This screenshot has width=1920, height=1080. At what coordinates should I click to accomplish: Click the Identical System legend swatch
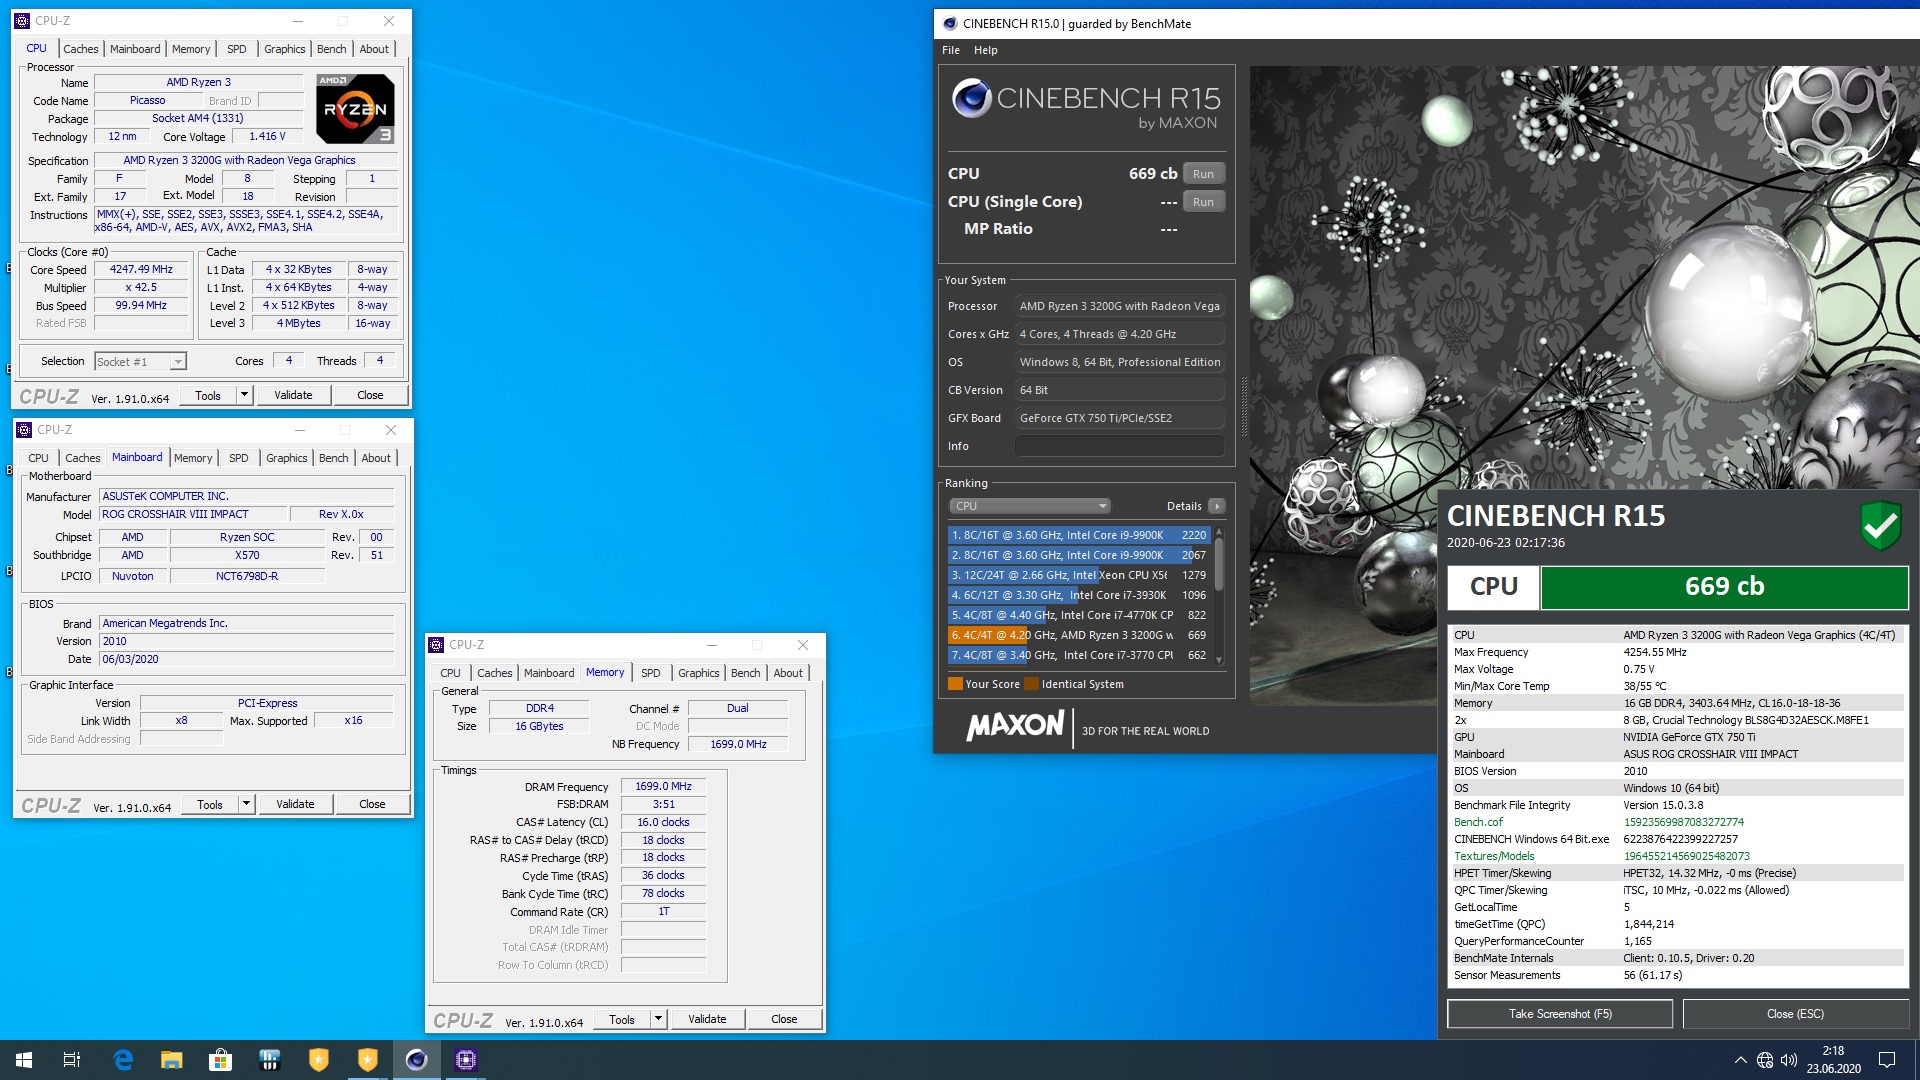pos(1031,684)
